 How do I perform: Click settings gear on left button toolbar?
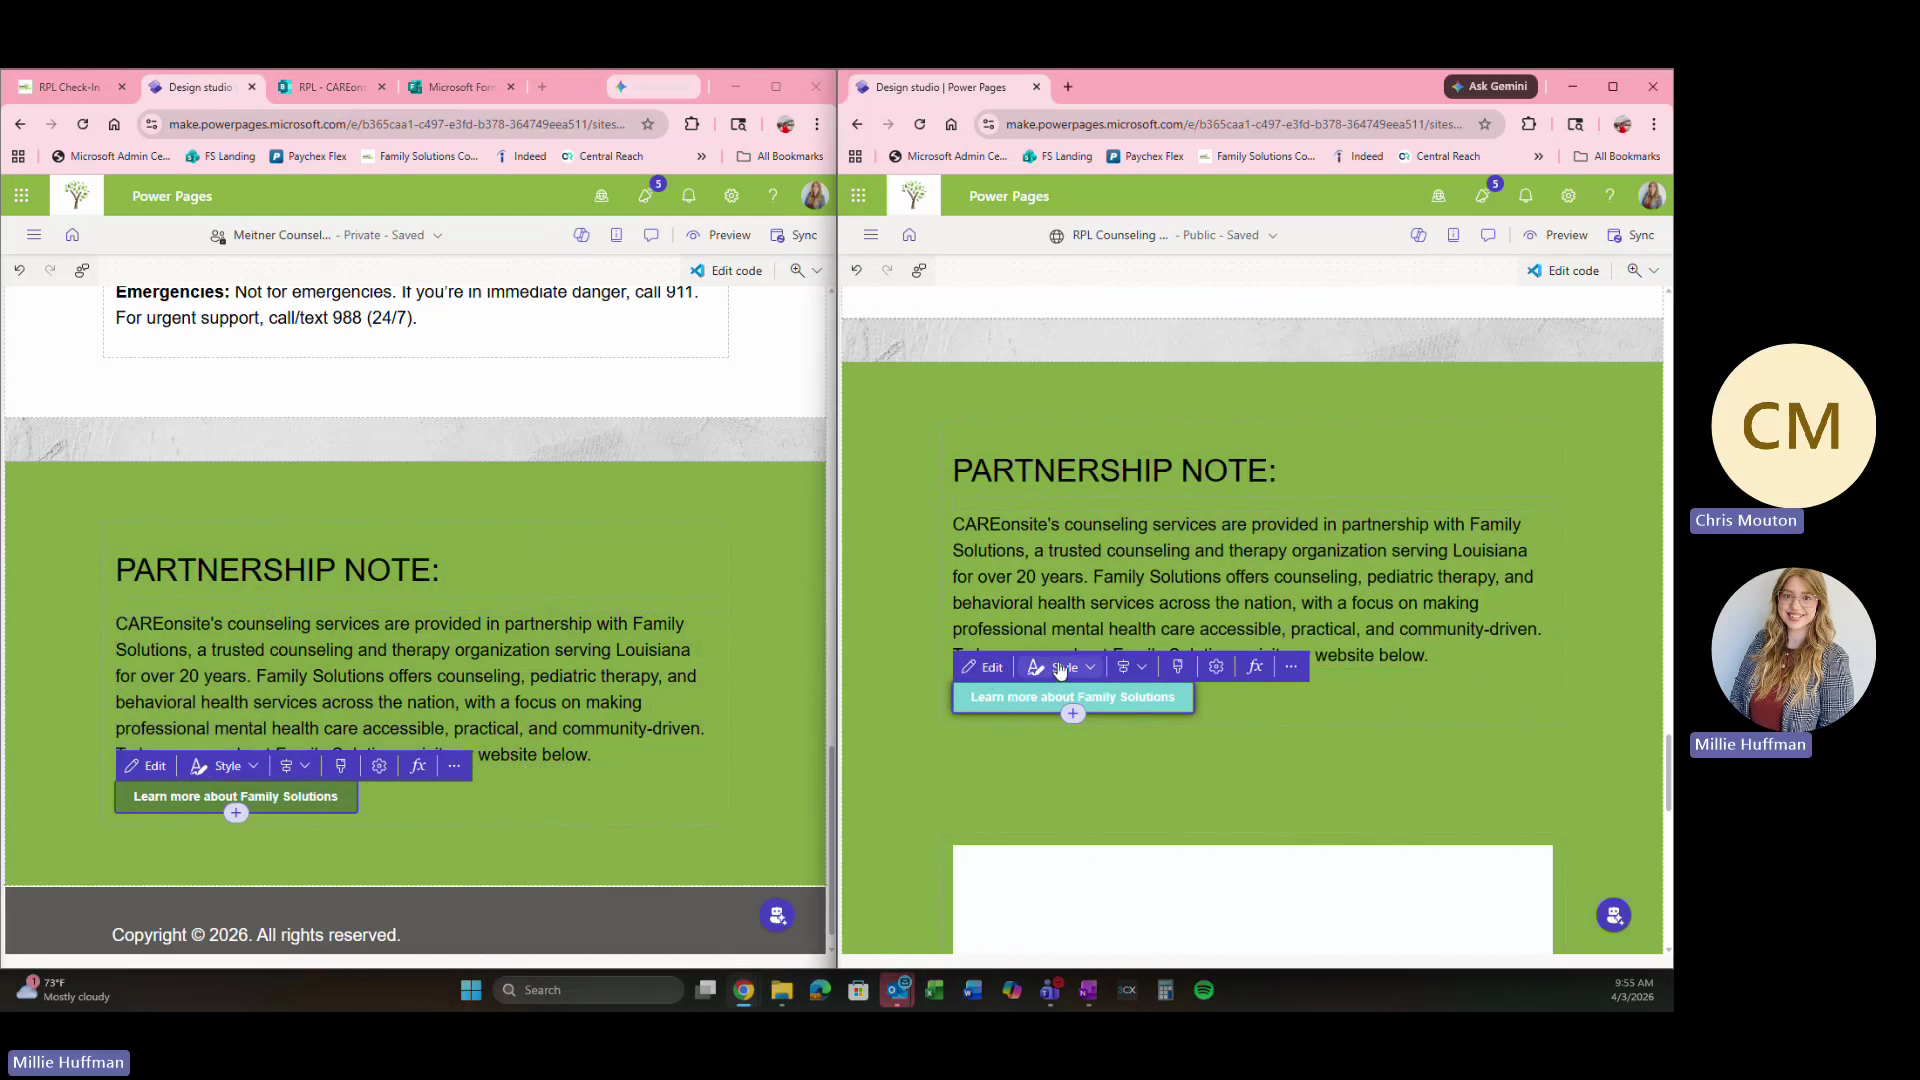[x=379, y=766]
